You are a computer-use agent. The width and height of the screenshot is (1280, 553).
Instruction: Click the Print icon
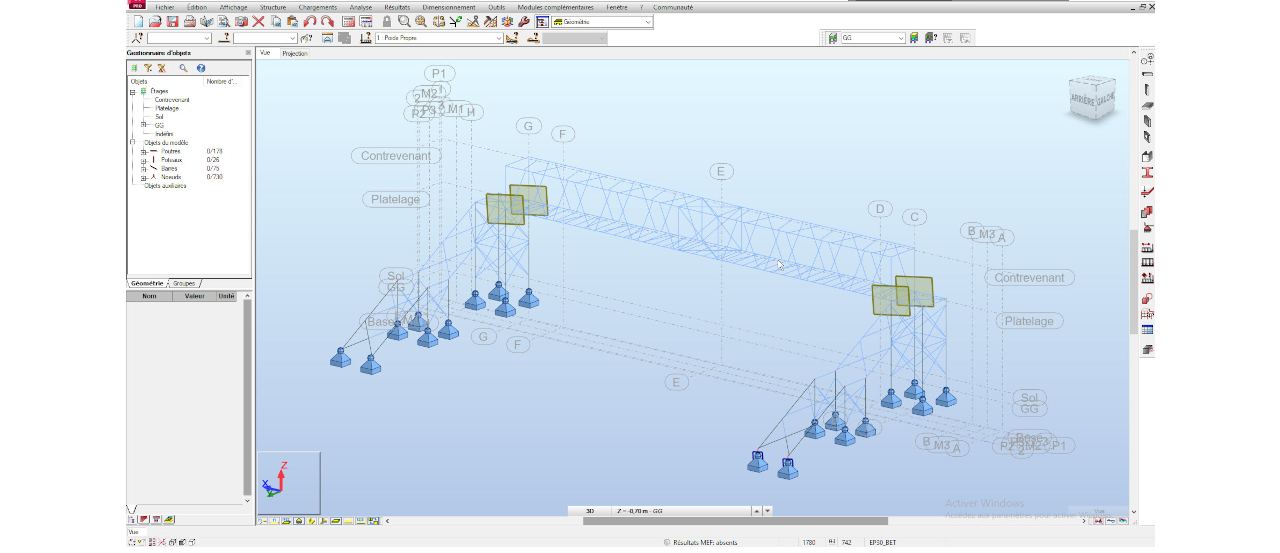click(x=189, y=21)
